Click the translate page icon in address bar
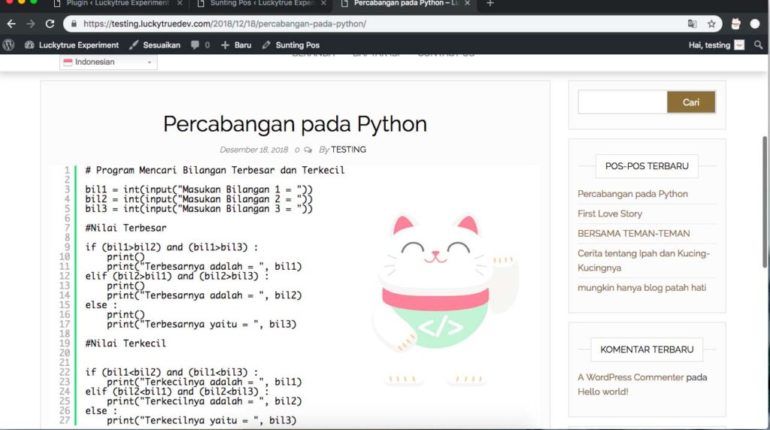The image size is (770, 430). pyautogui.click(x=691, y=23)
